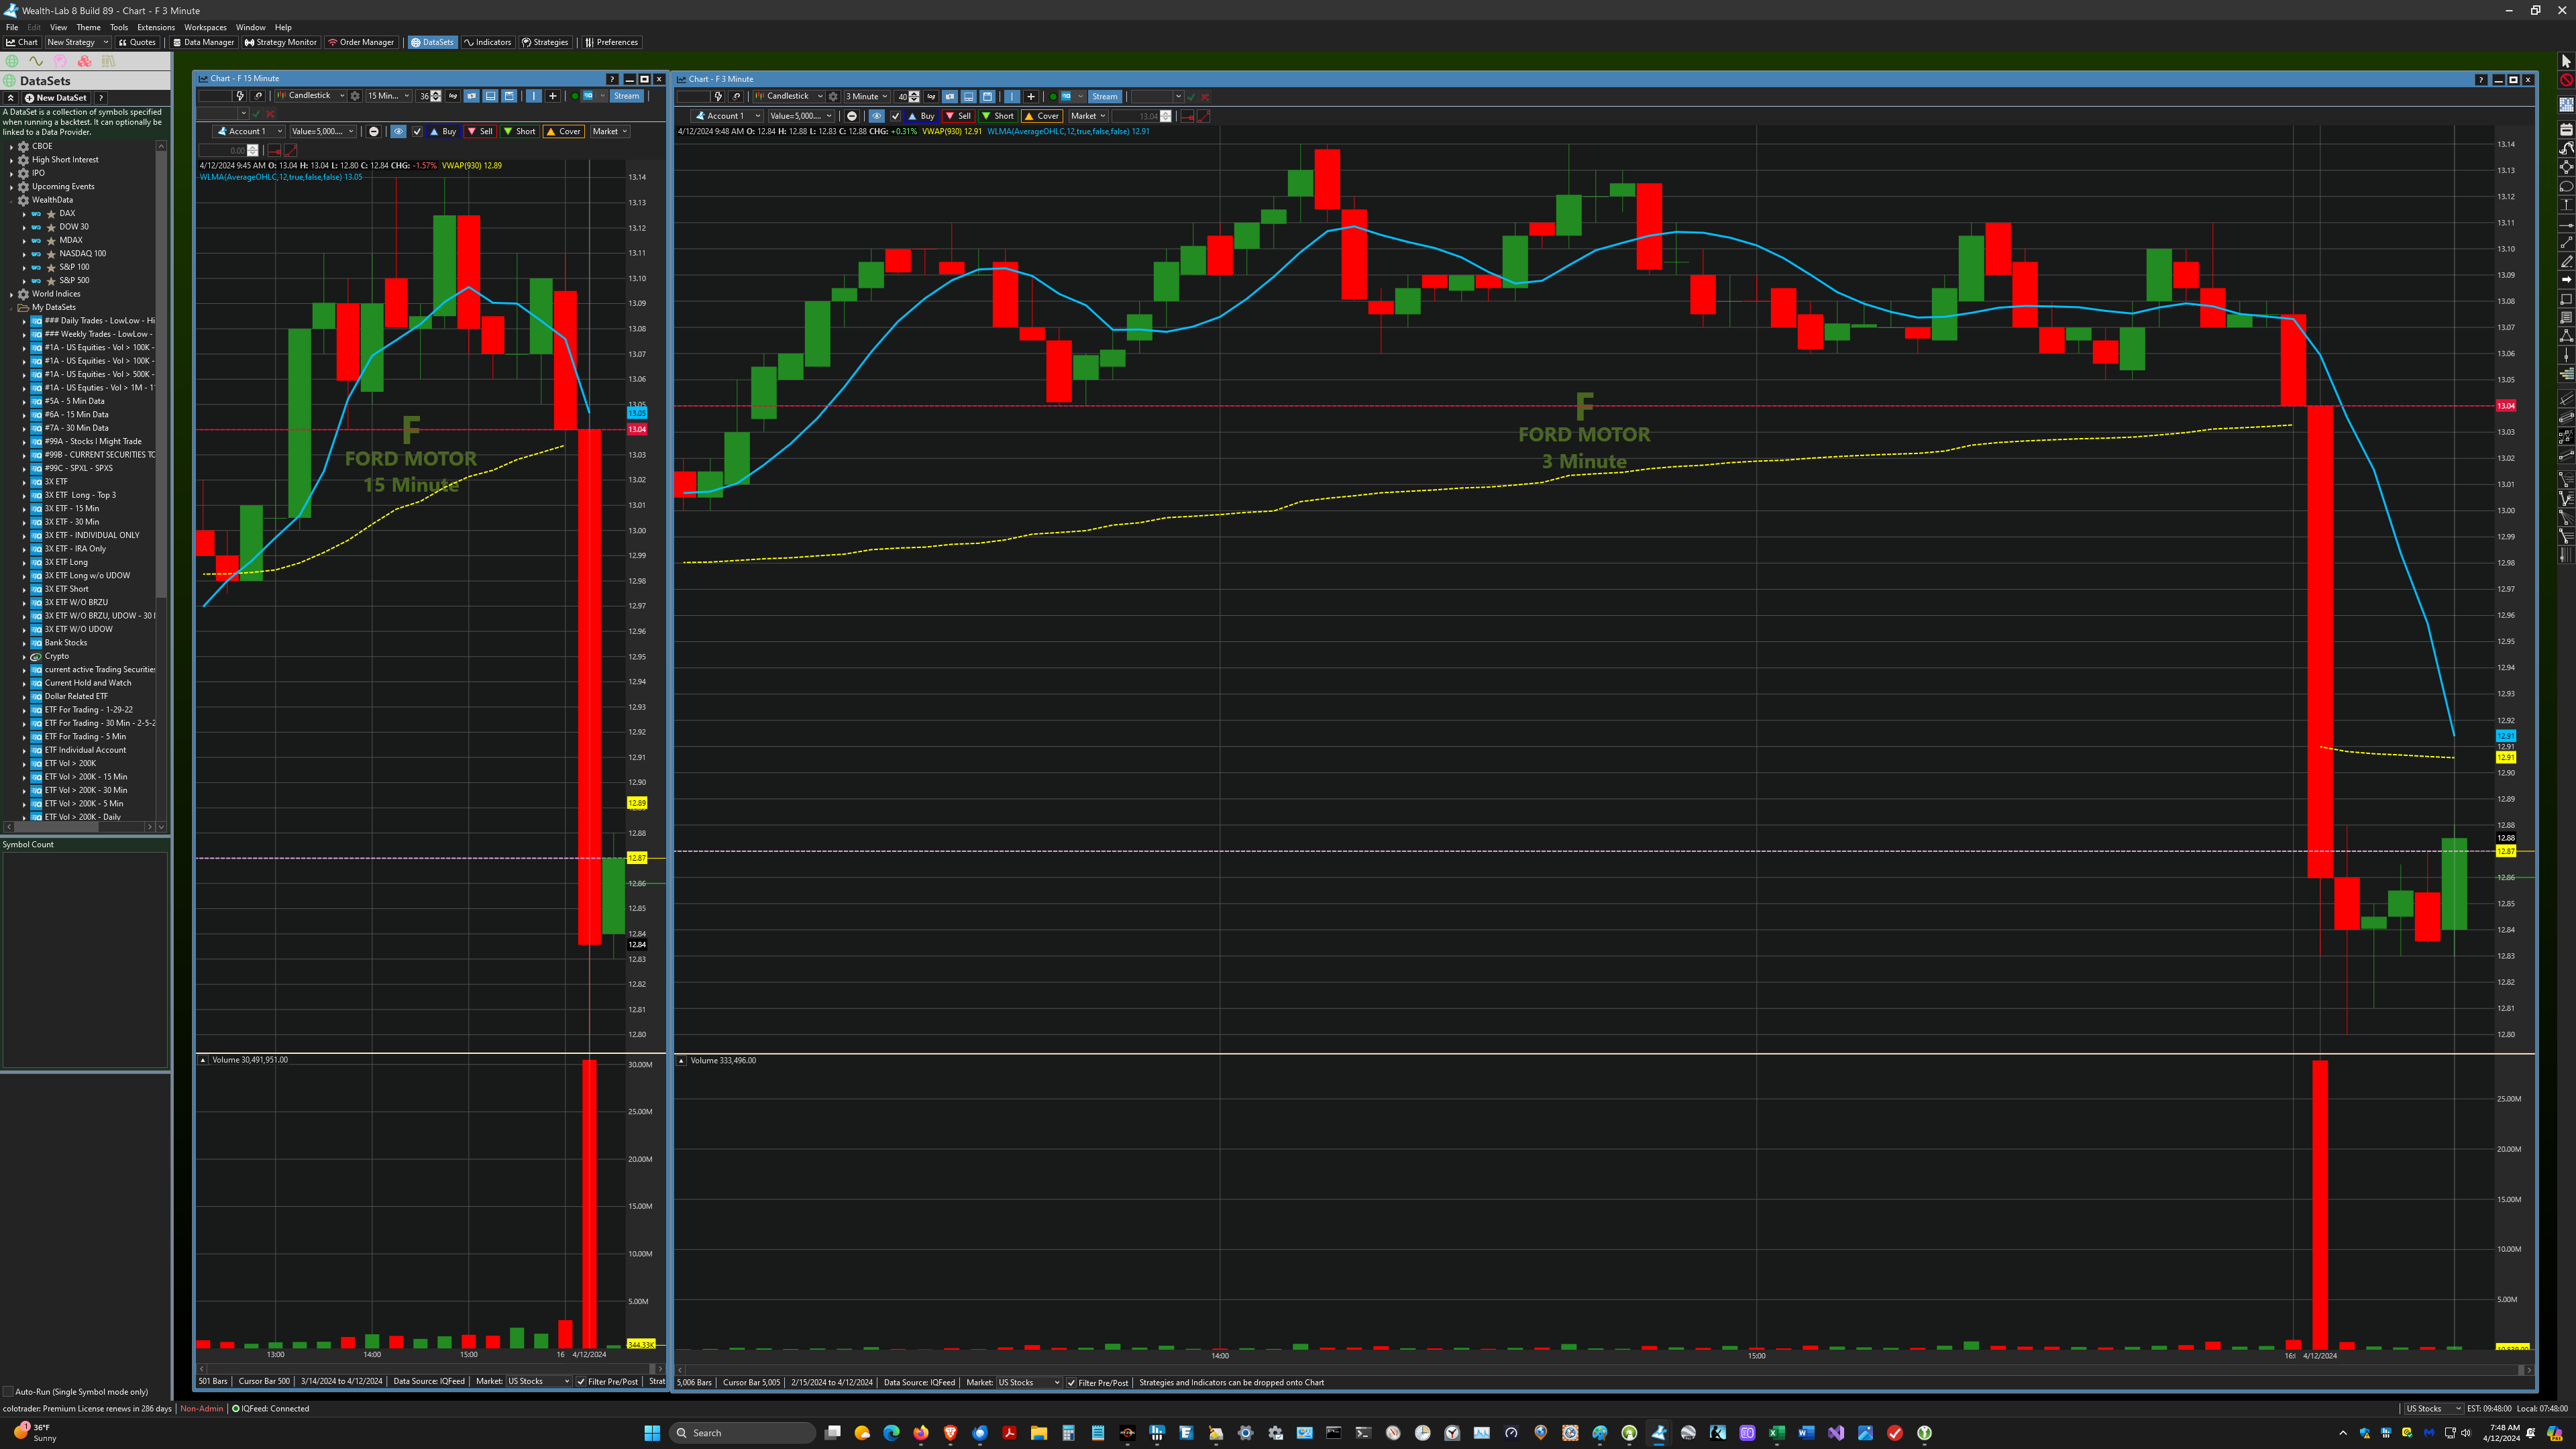Toggle Filter Pre/Post checkbox in 3 Minute chart
This screenshot has width=2576, height=1449.
(x=1071, y=1383)
